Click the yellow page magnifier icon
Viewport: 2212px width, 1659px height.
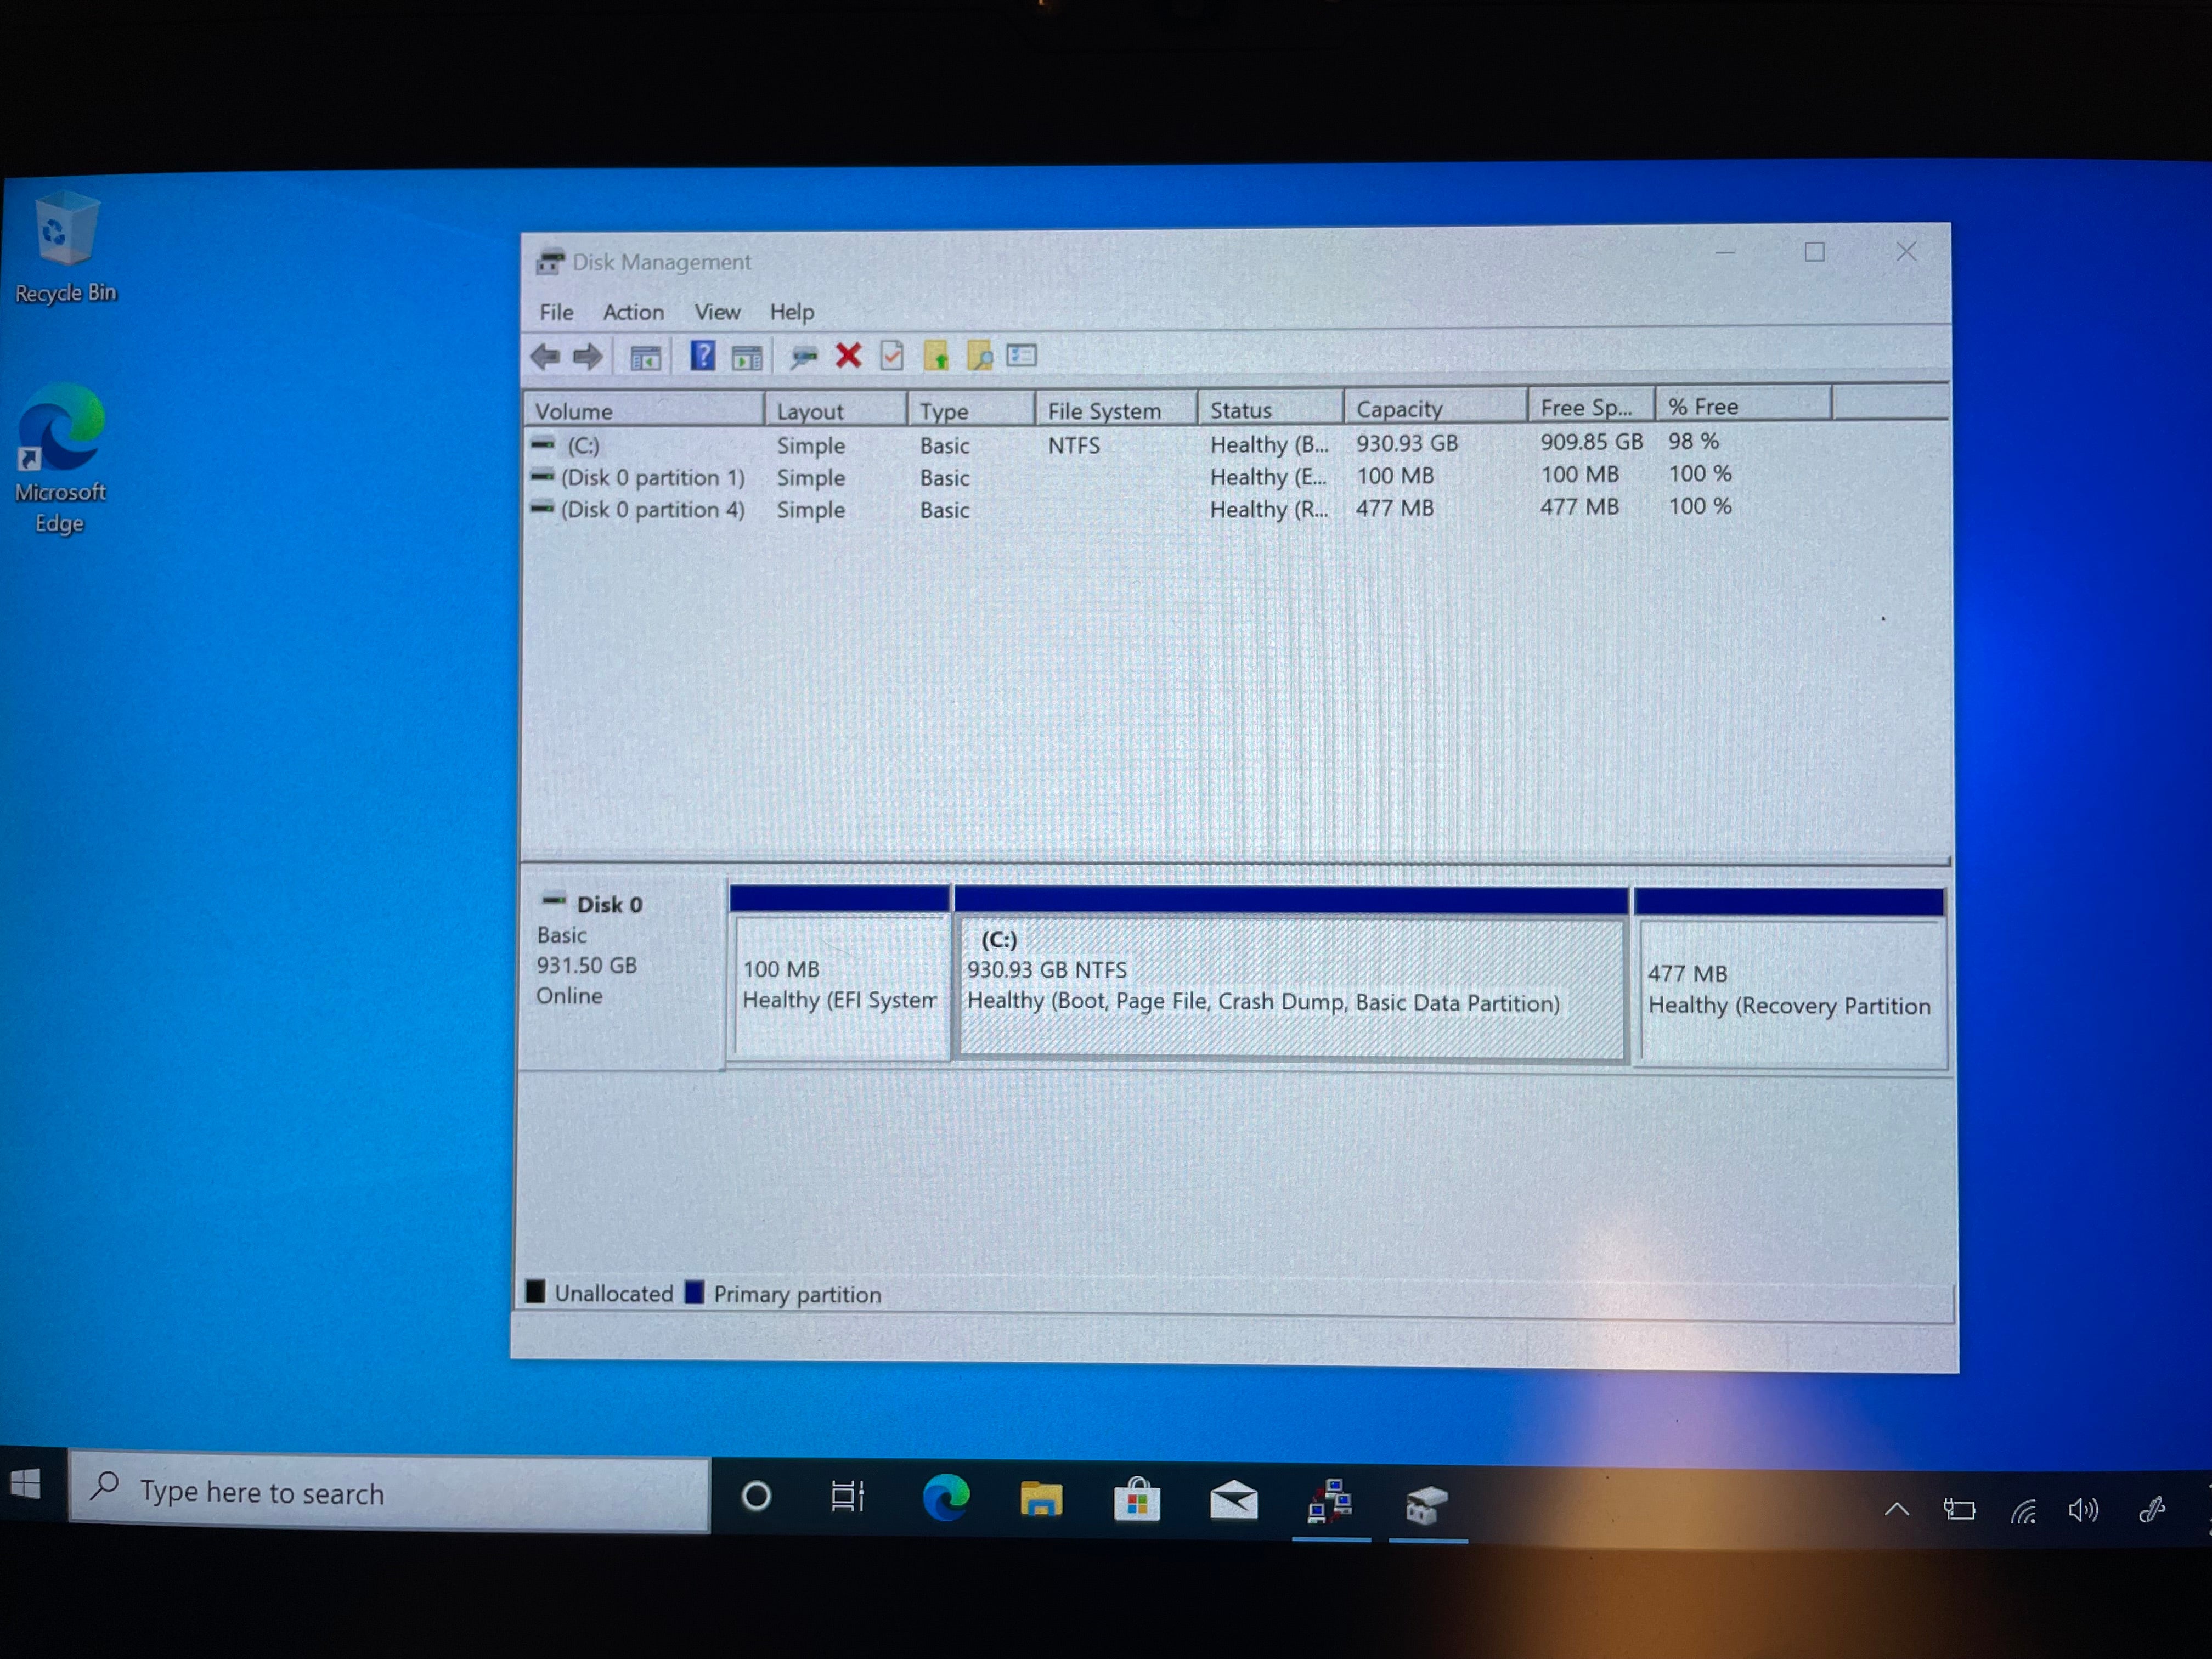point(980,355)
